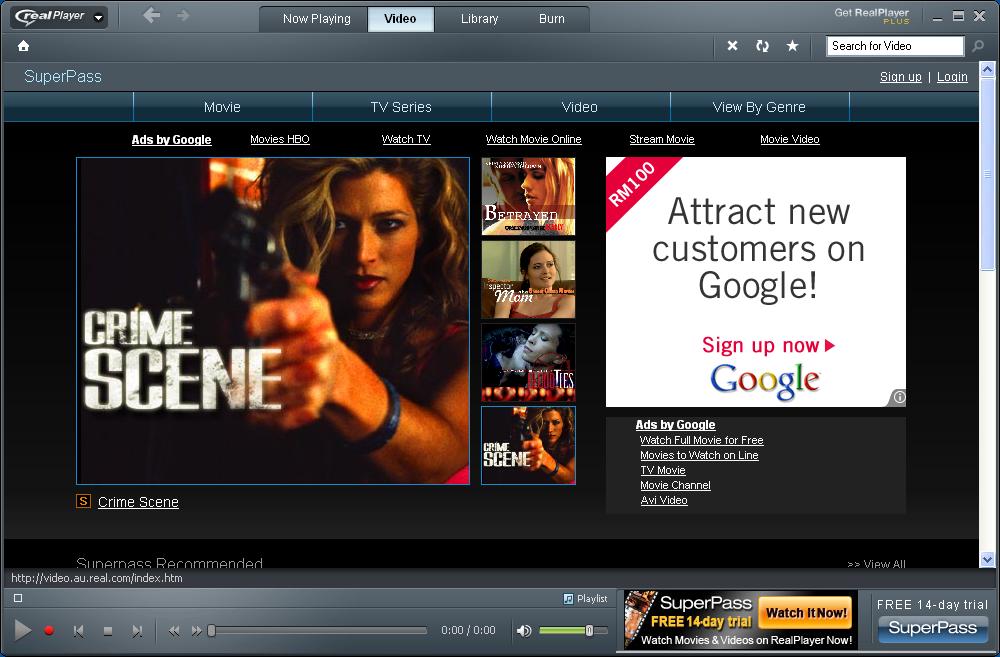Open Movies to Watch on Line link
The height and width of the screenshot is (657, 1000).
coord(699,455)
